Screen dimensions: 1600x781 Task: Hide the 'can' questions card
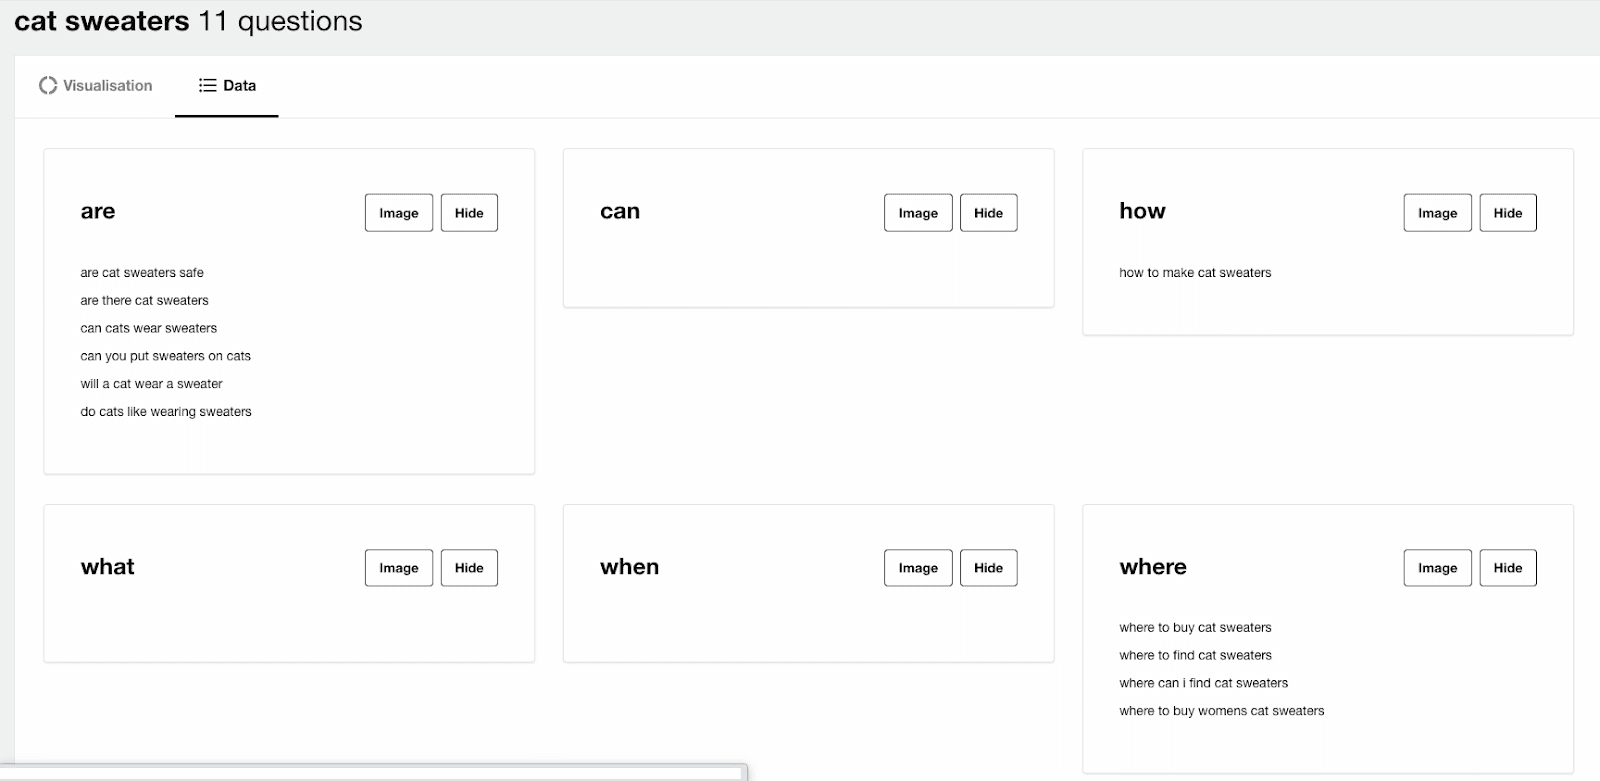pyautogui.click(x=988, y=213)
